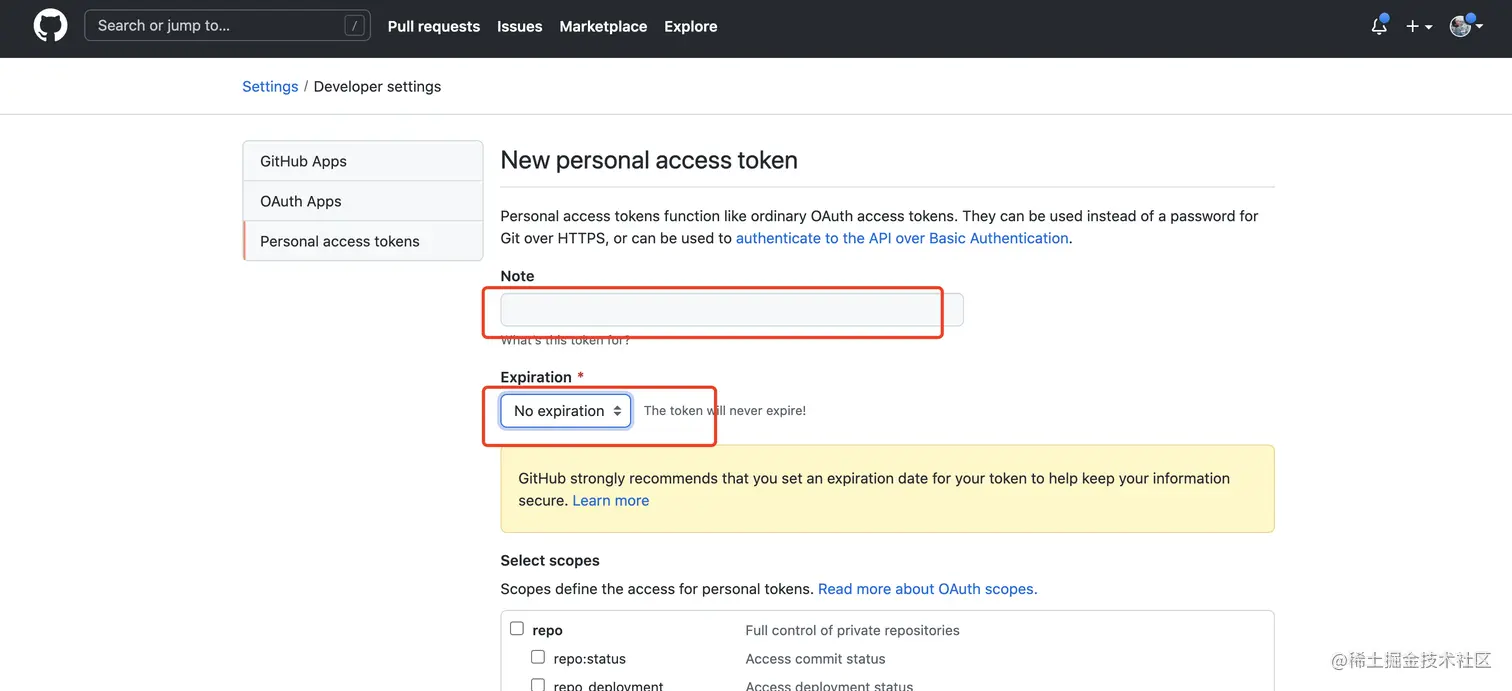Viewport: 1512px width, 691px height.
Task: Check the repo scope checkbox
Action: click(517, 629)
